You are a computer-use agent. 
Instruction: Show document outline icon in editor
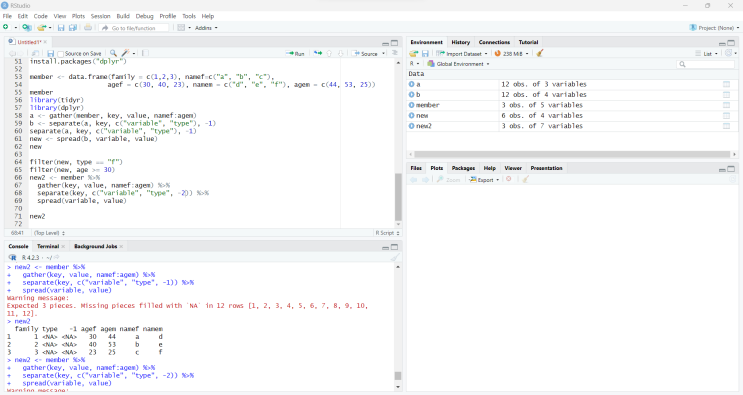click(394, 53)
